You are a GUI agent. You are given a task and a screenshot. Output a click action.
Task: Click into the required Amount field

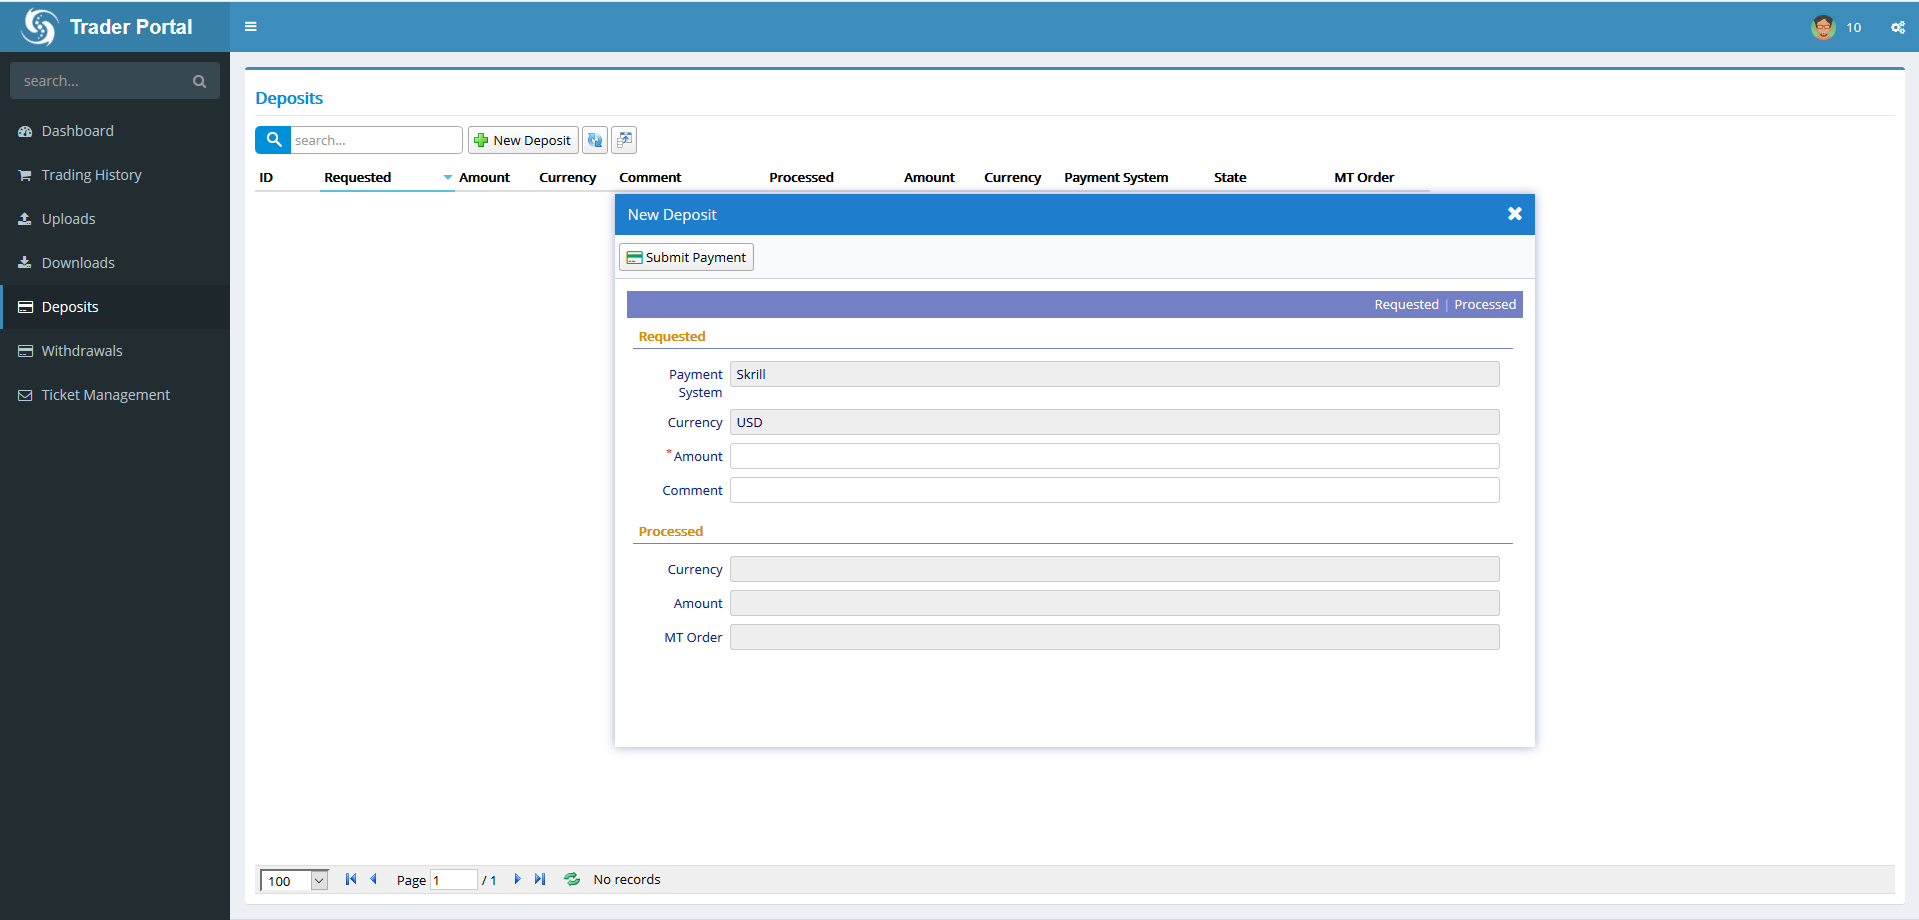click(1114, 456)
